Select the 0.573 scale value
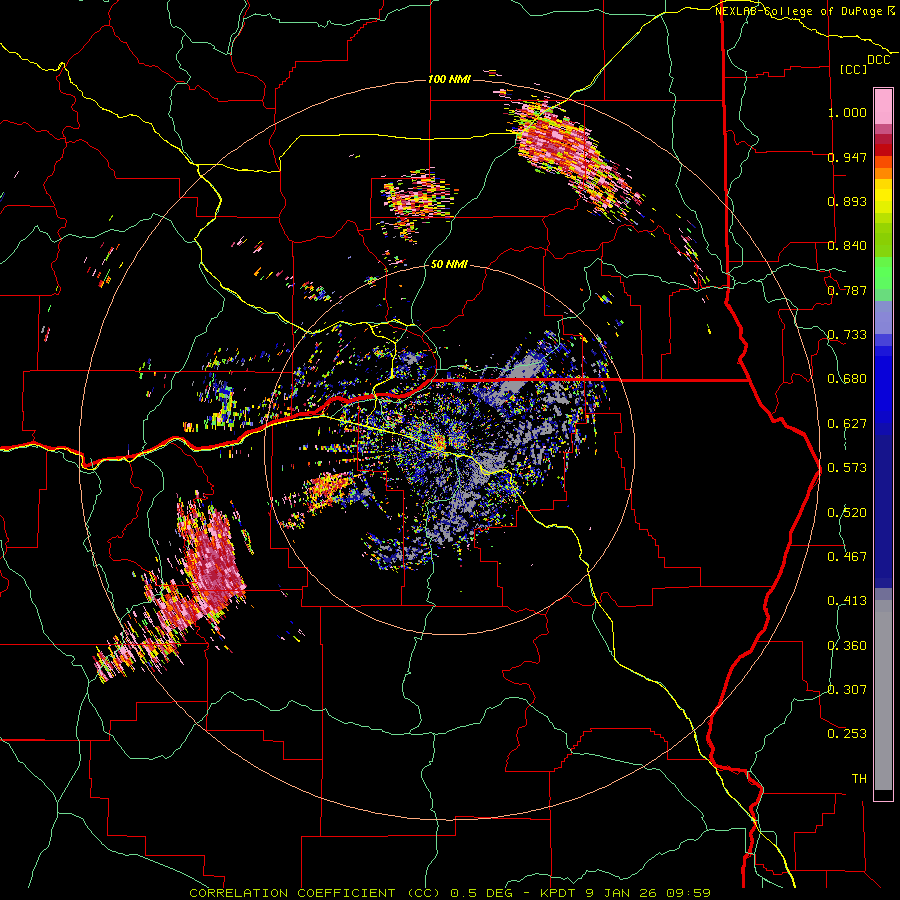Viewport: 900px width, 900px height. point(847,468)
